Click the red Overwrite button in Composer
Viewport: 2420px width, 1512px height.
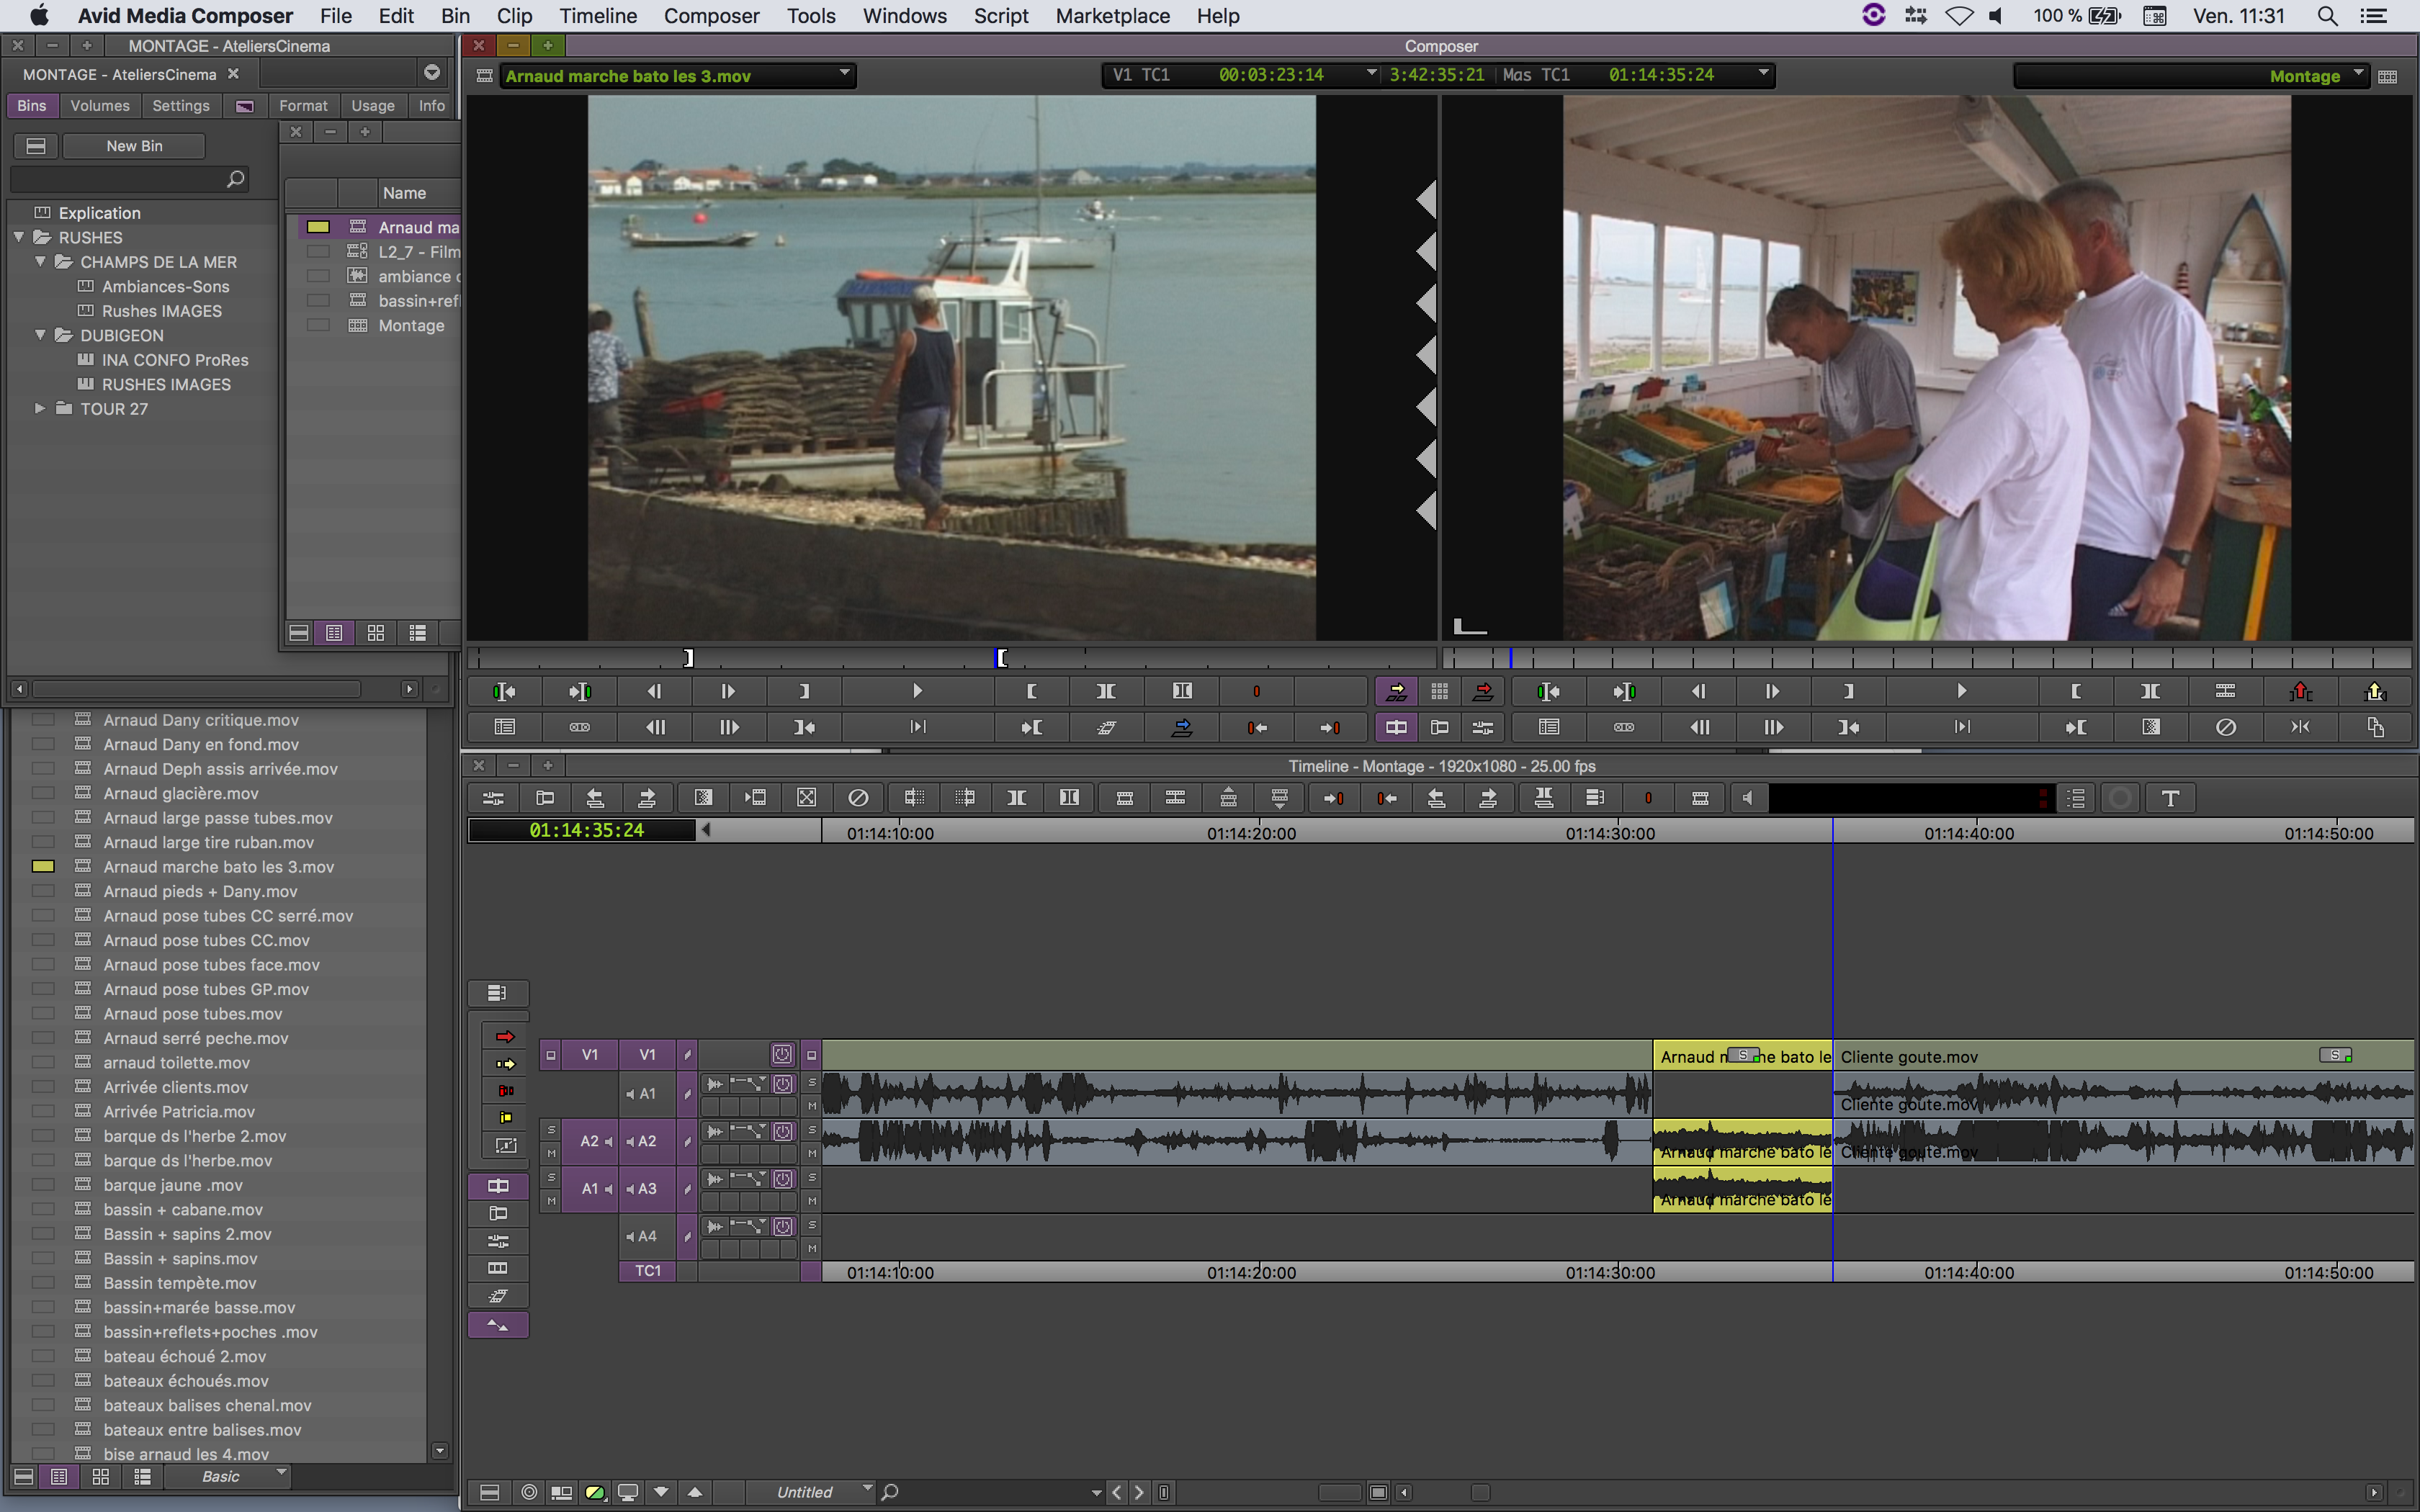pyautogui.click(x=1483, y=691)
